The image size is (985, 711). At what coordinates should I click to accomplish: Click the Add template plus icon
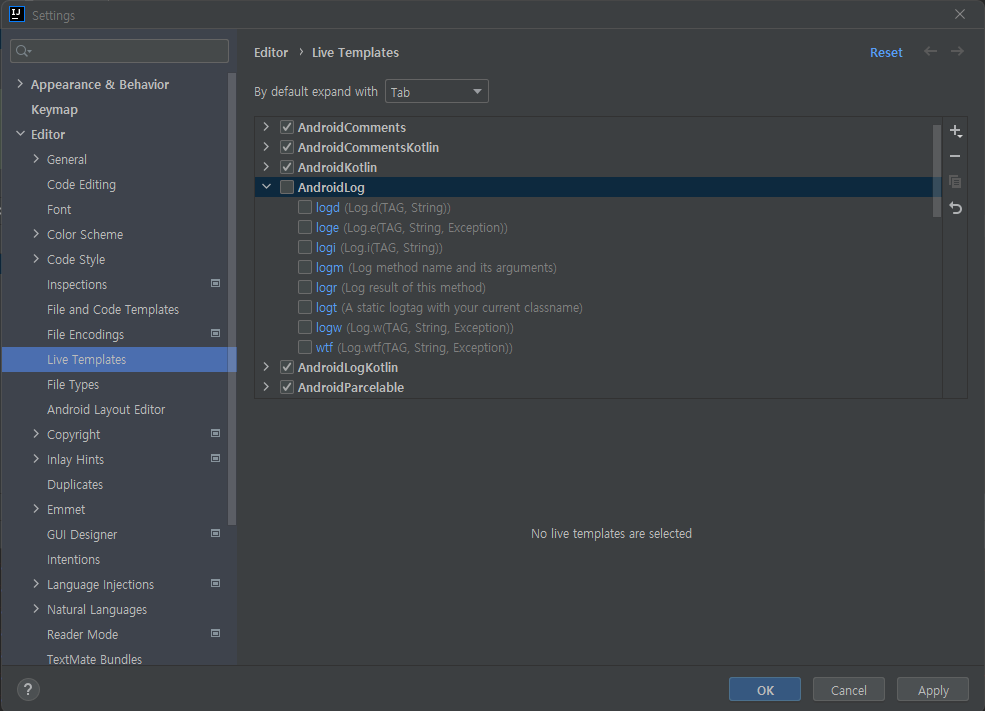pos(955,131)
